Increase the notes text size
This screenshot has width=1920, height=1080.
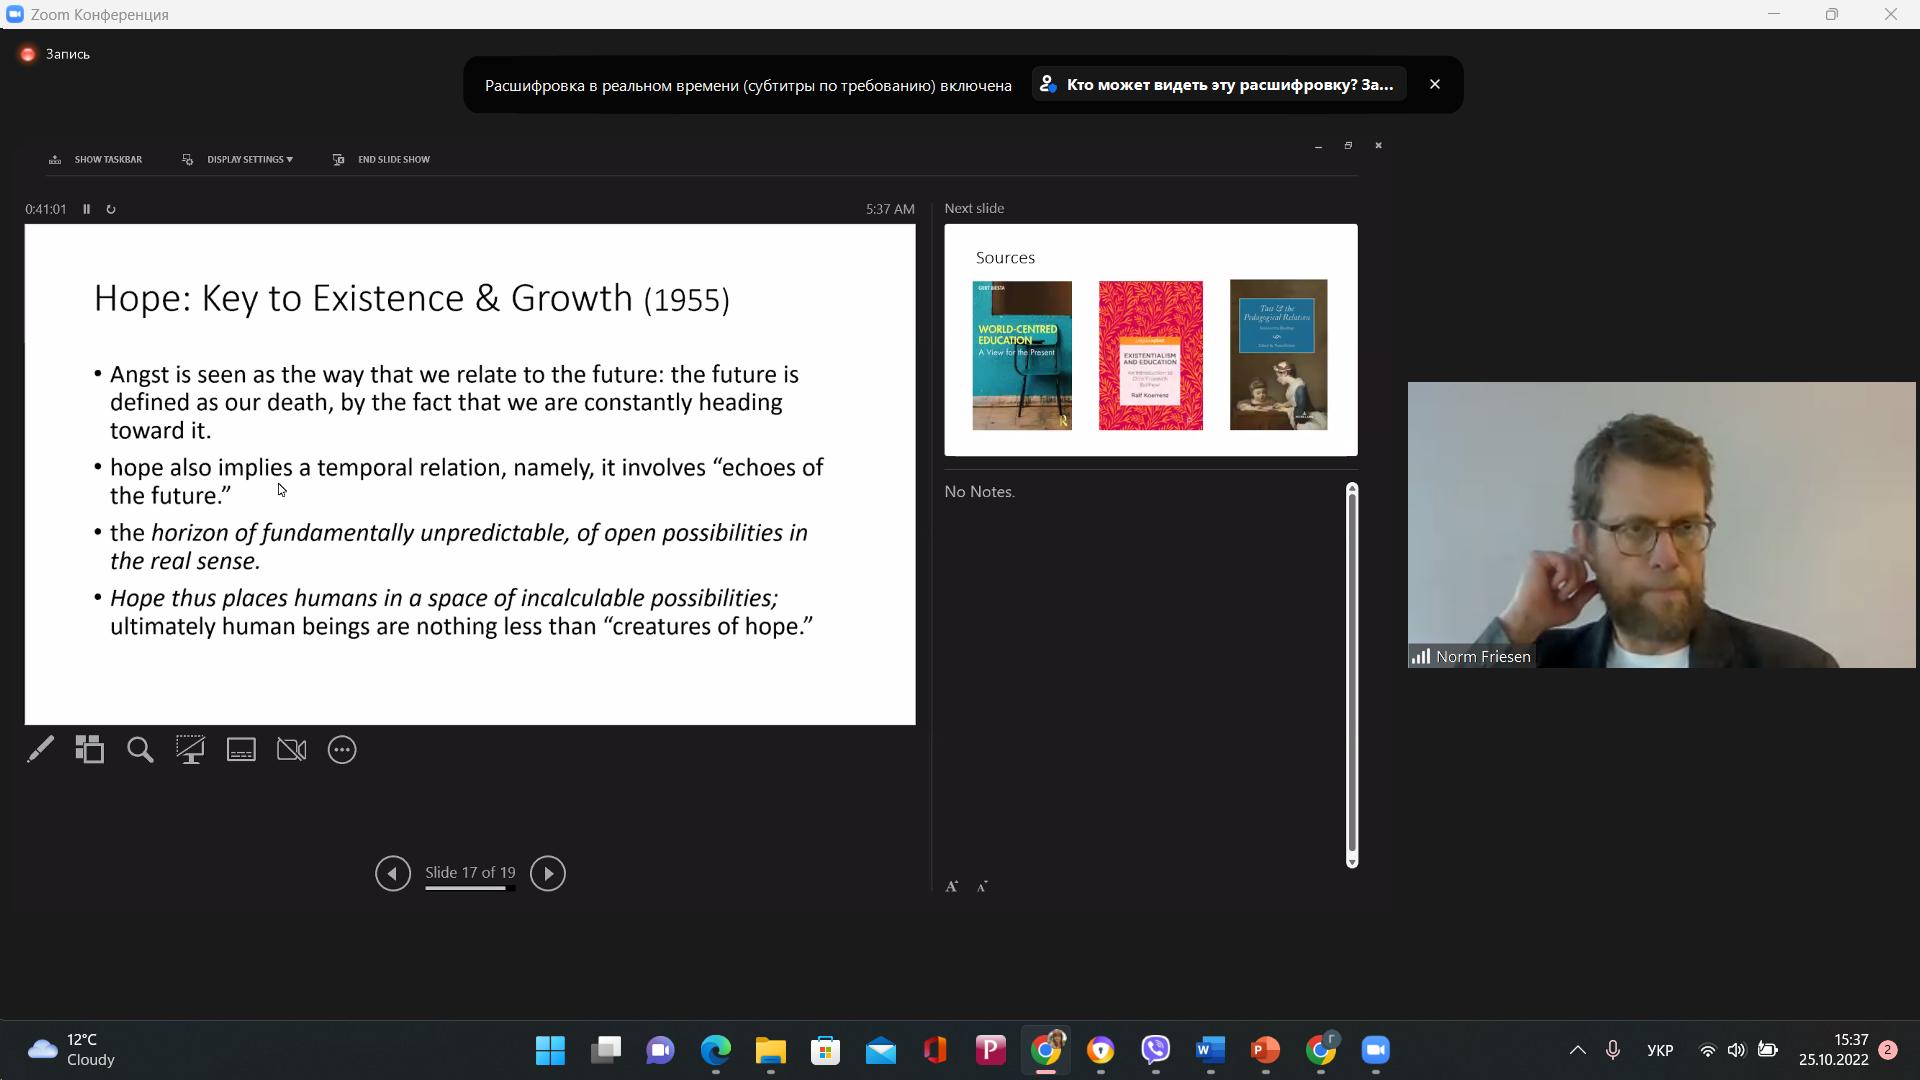(952, 886)
